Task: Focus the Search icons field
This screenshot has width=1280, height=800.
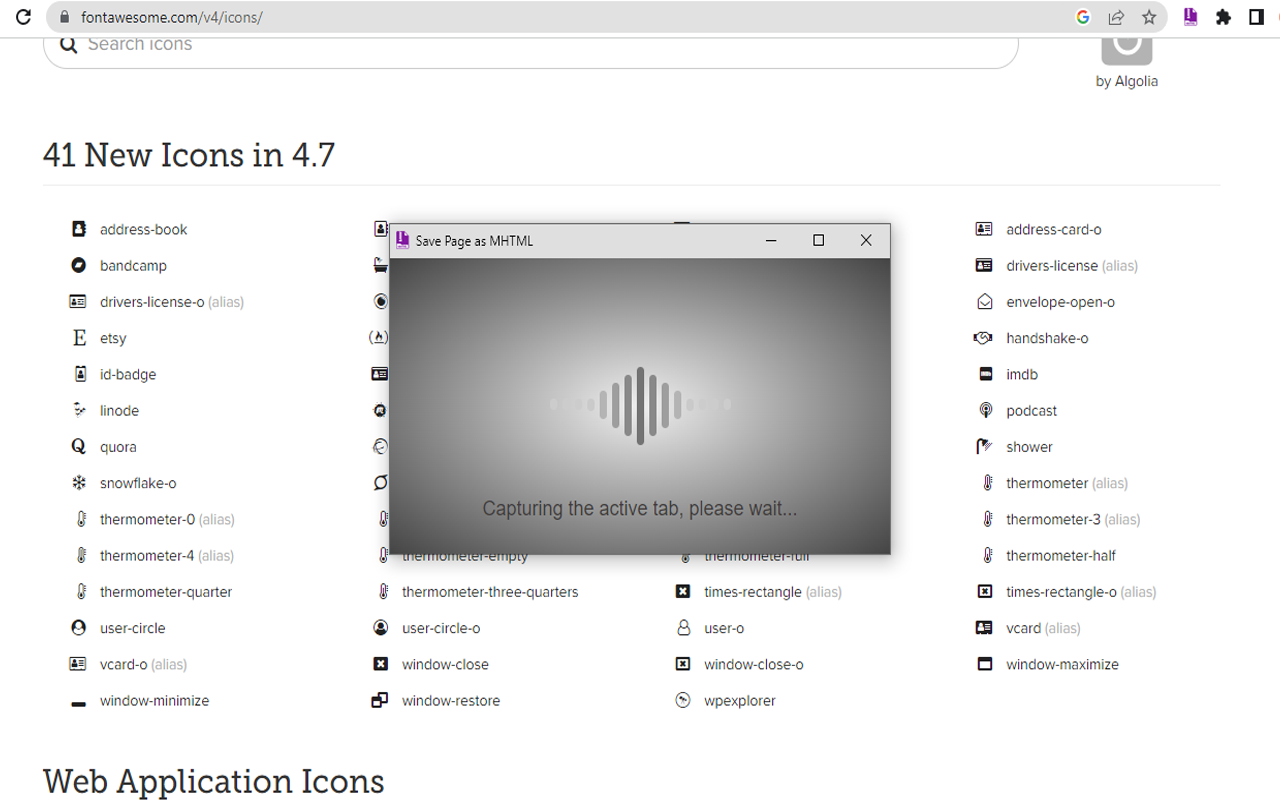Action: pos(531,46)
